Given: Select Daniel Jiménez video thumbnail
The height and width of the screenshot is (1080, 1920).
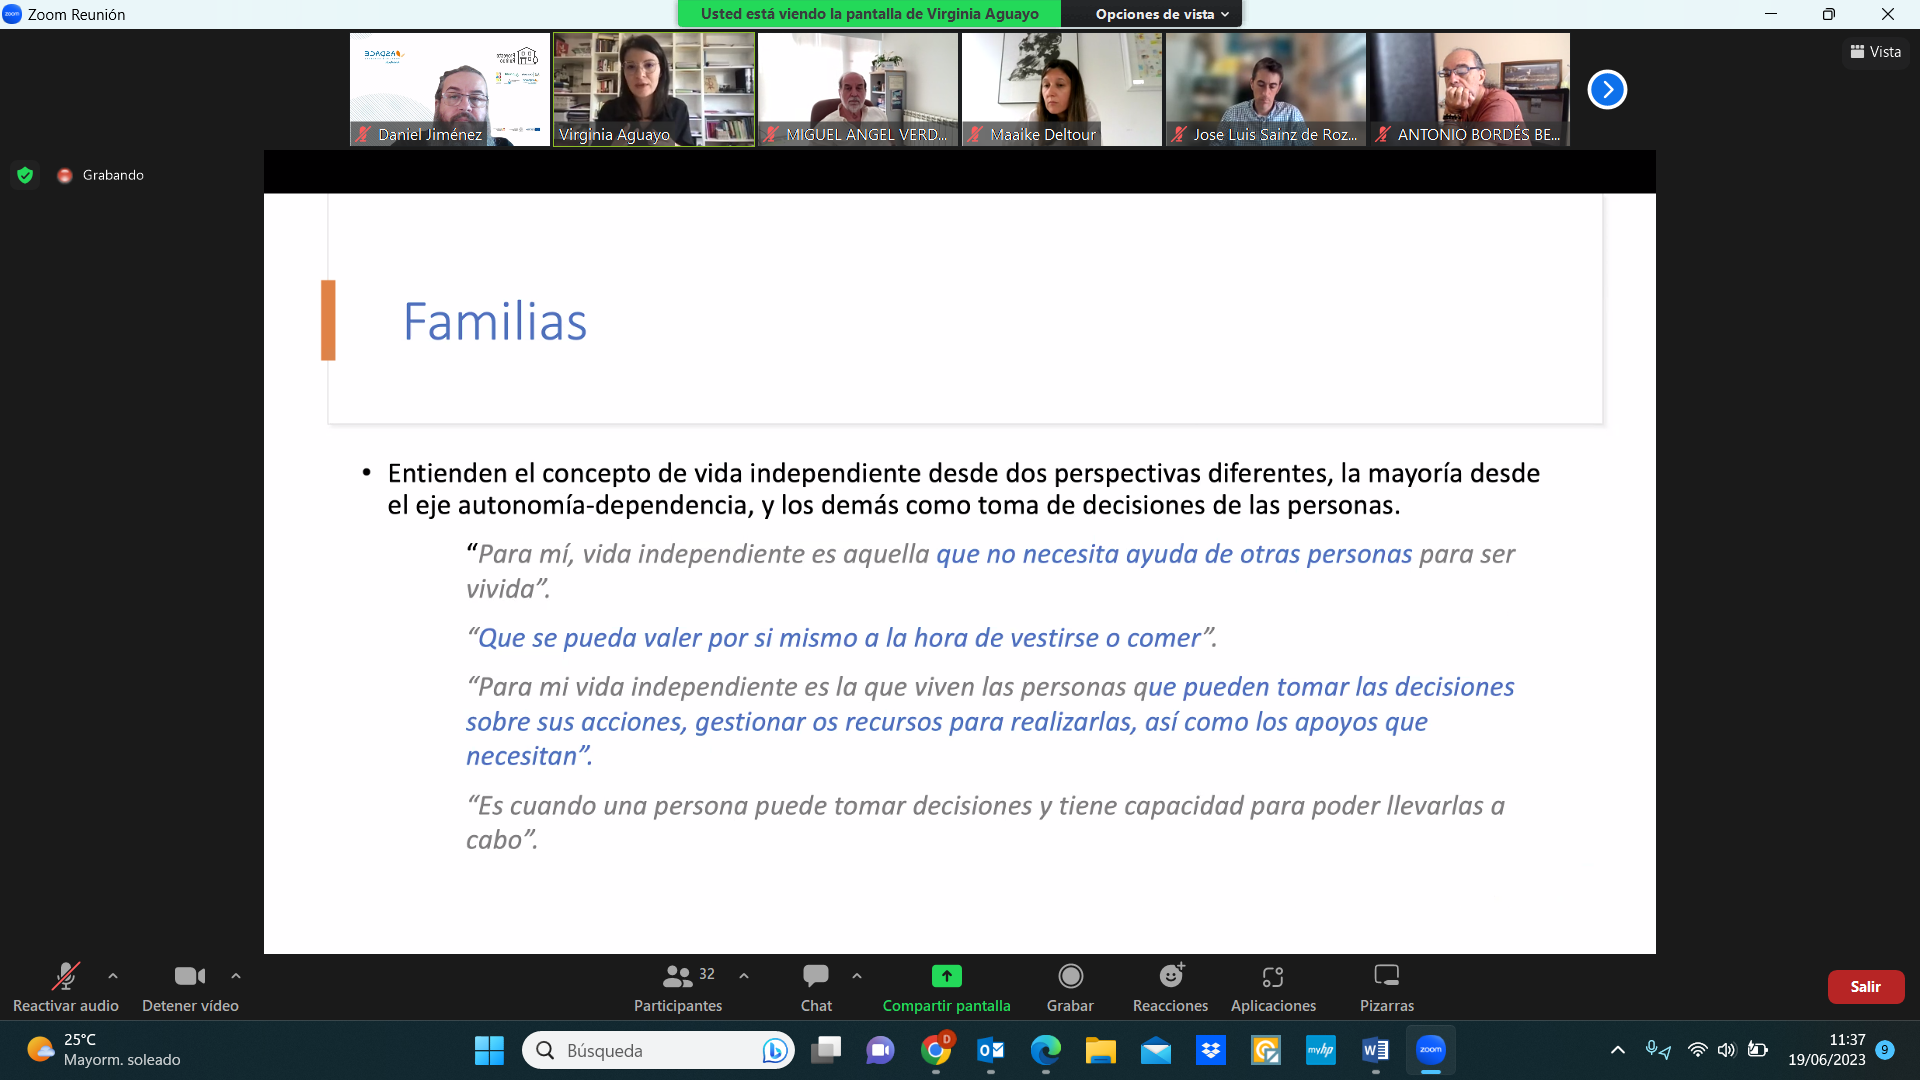Looking at the screenshot, I should (x=450, y=90).
